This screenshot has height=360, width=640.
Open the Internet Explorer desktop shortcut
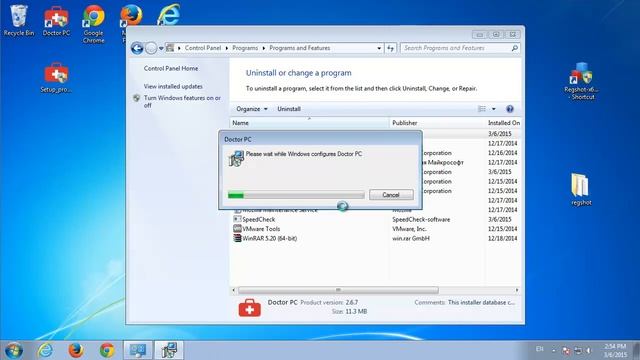click(x=168, y=15)
